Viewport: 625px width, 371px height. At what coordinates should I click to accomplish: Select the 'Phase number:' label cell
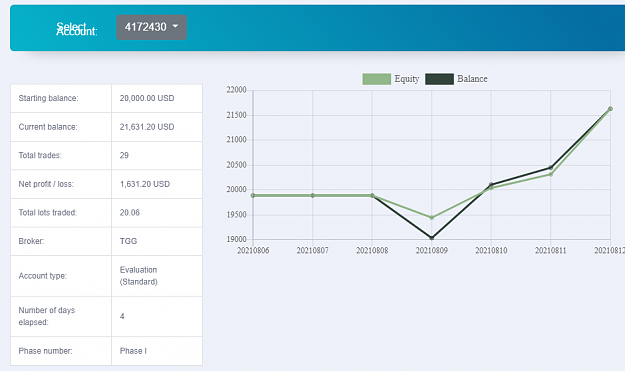point(61,351)
